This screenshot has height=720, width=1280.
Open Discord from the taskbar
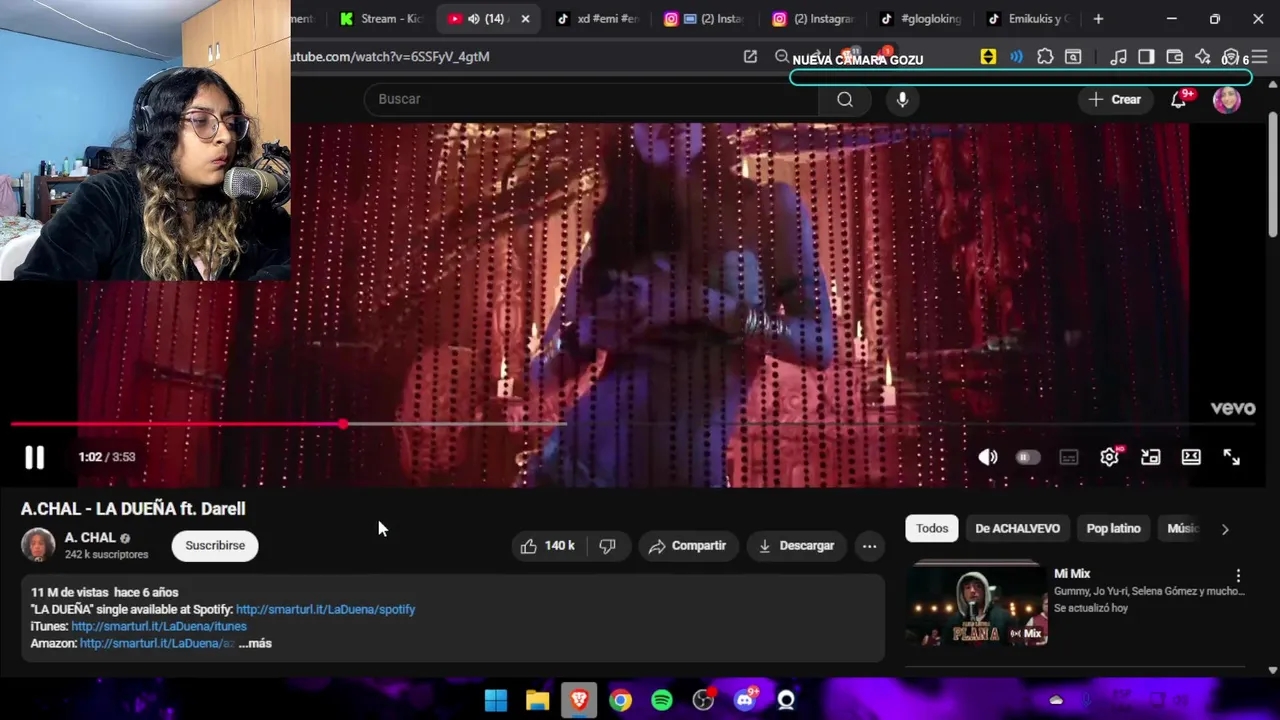[x=745, y=700]
